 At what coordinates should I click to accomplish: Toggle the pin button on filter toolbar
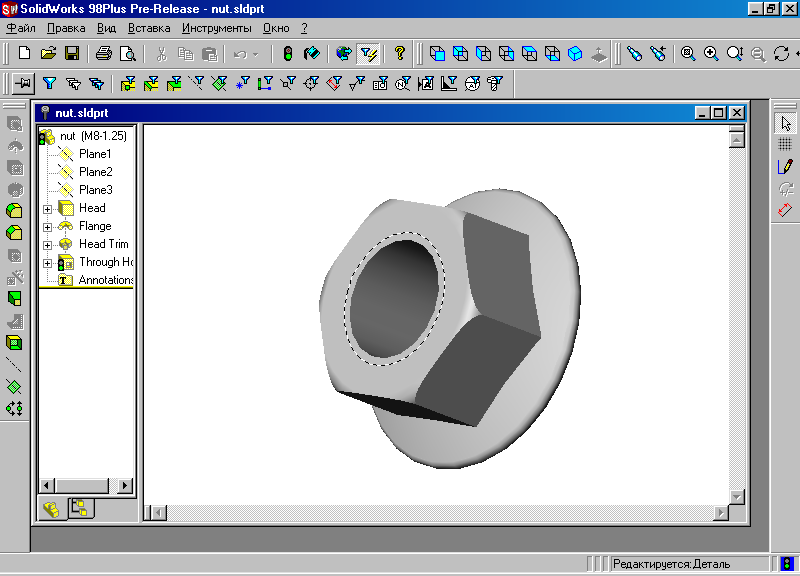[23, 83]
